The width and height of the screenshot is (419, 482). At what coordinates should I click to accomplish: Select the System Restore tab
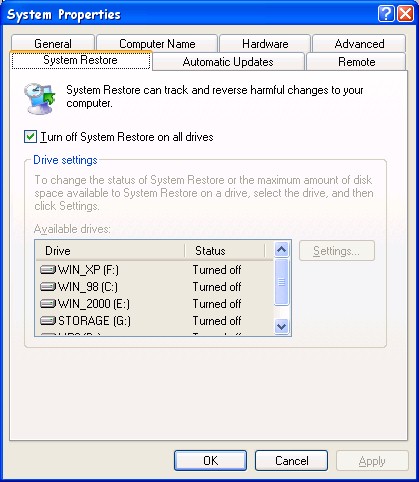click(x=80, y=60)
